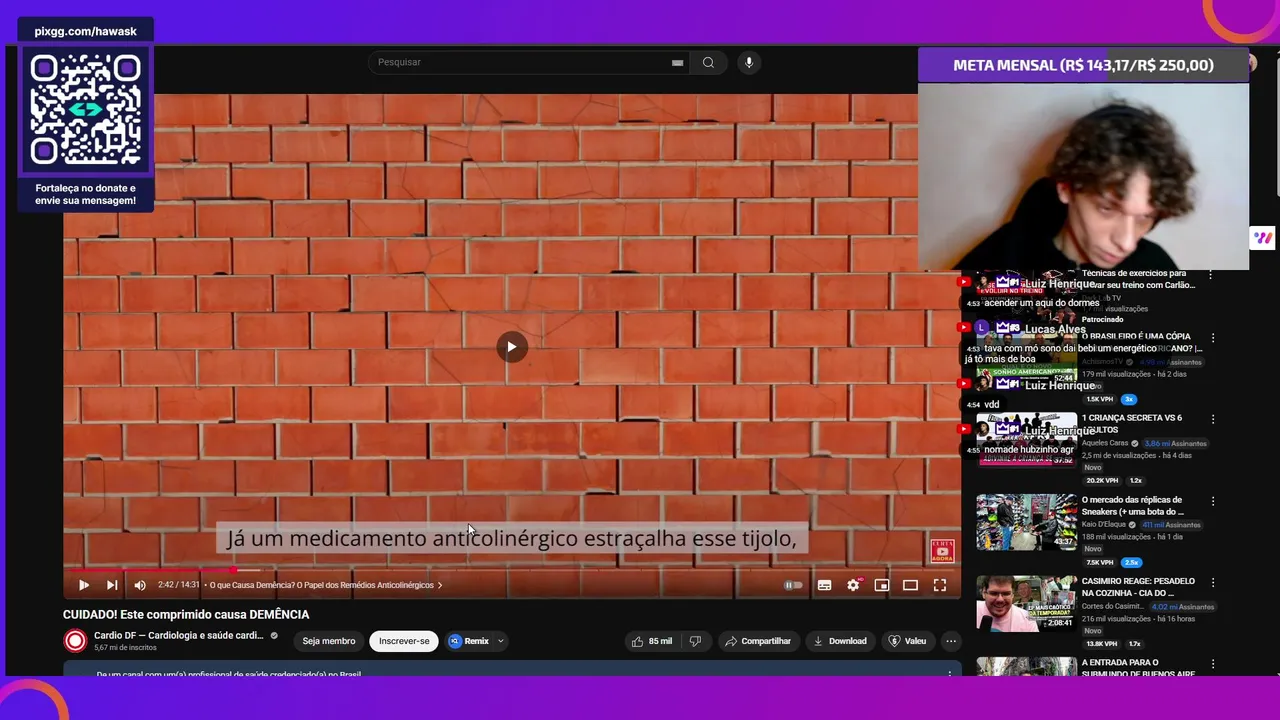Subscribe with Inscrever-se button

pos(404,641)
